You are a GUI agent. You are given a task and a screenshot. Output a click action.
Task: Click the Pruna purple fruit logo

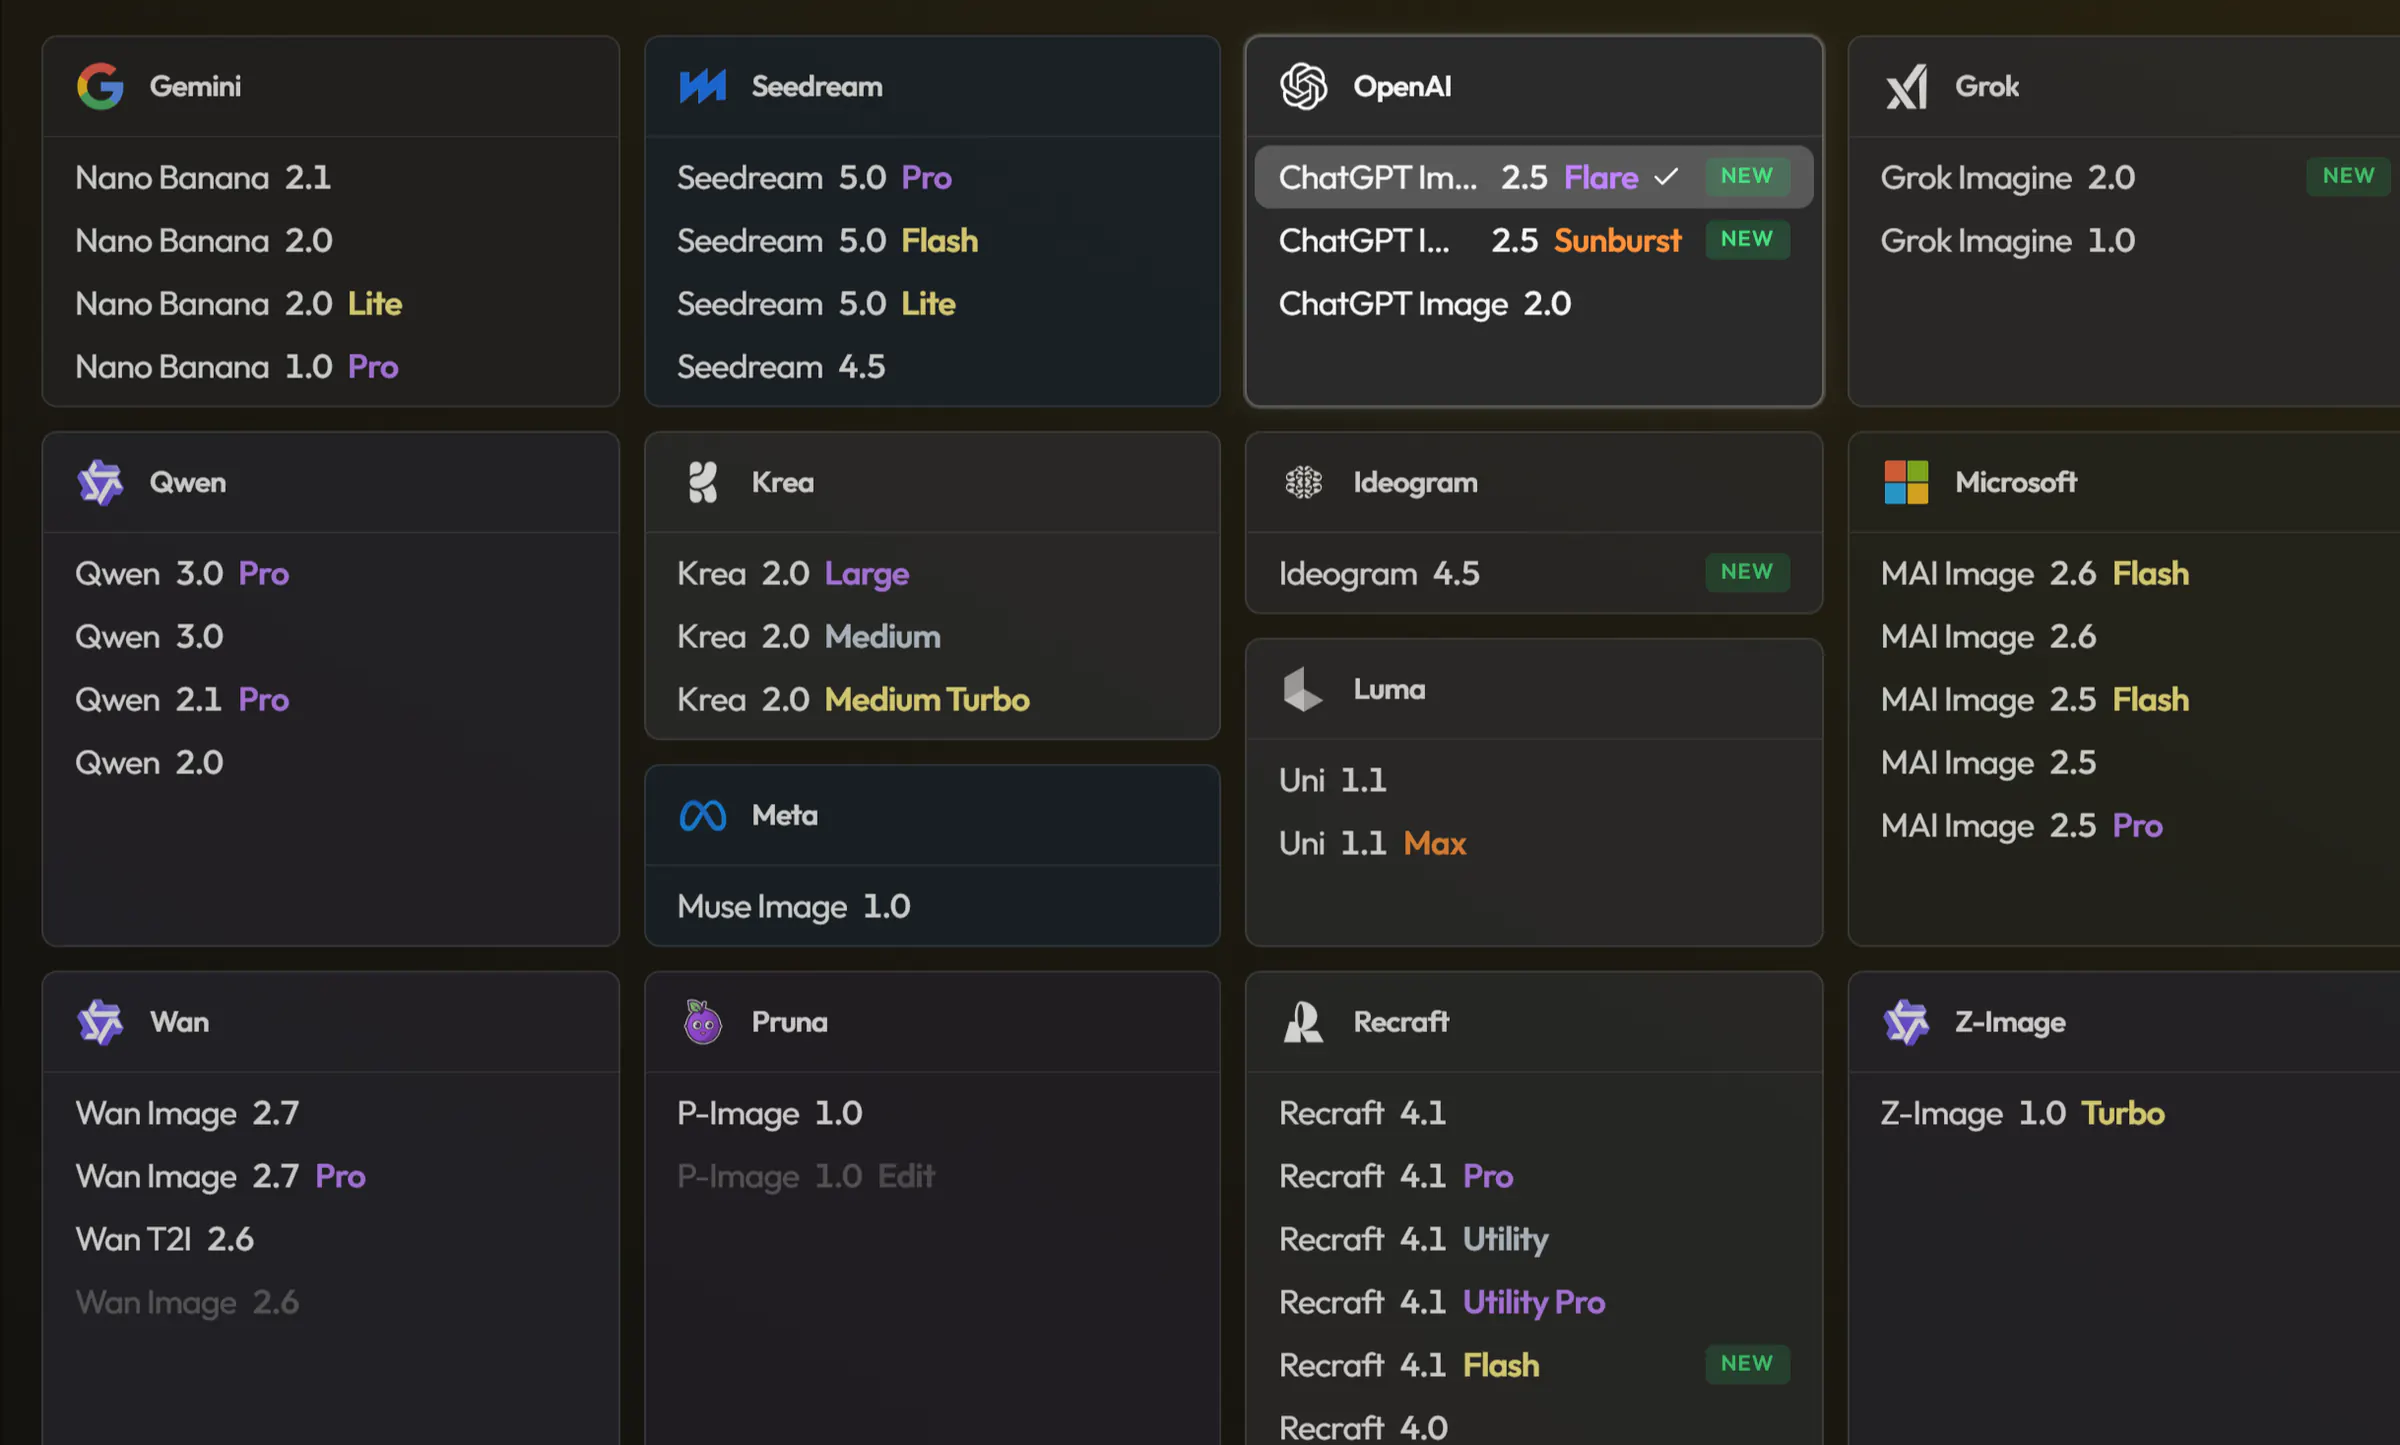click(703, 1022)
